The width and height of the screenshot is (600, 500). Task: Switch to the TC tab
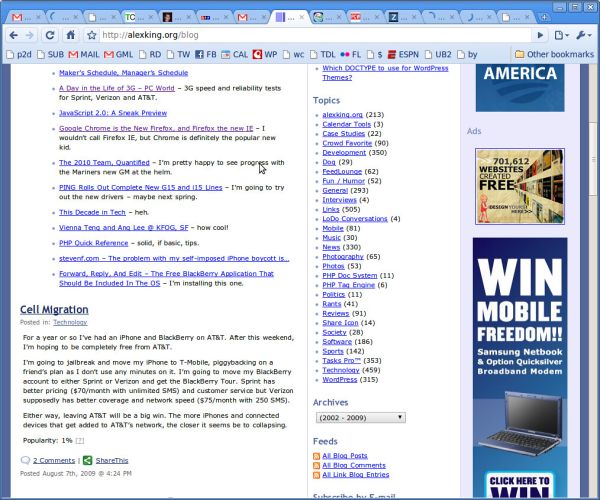(x=138, y=17)
